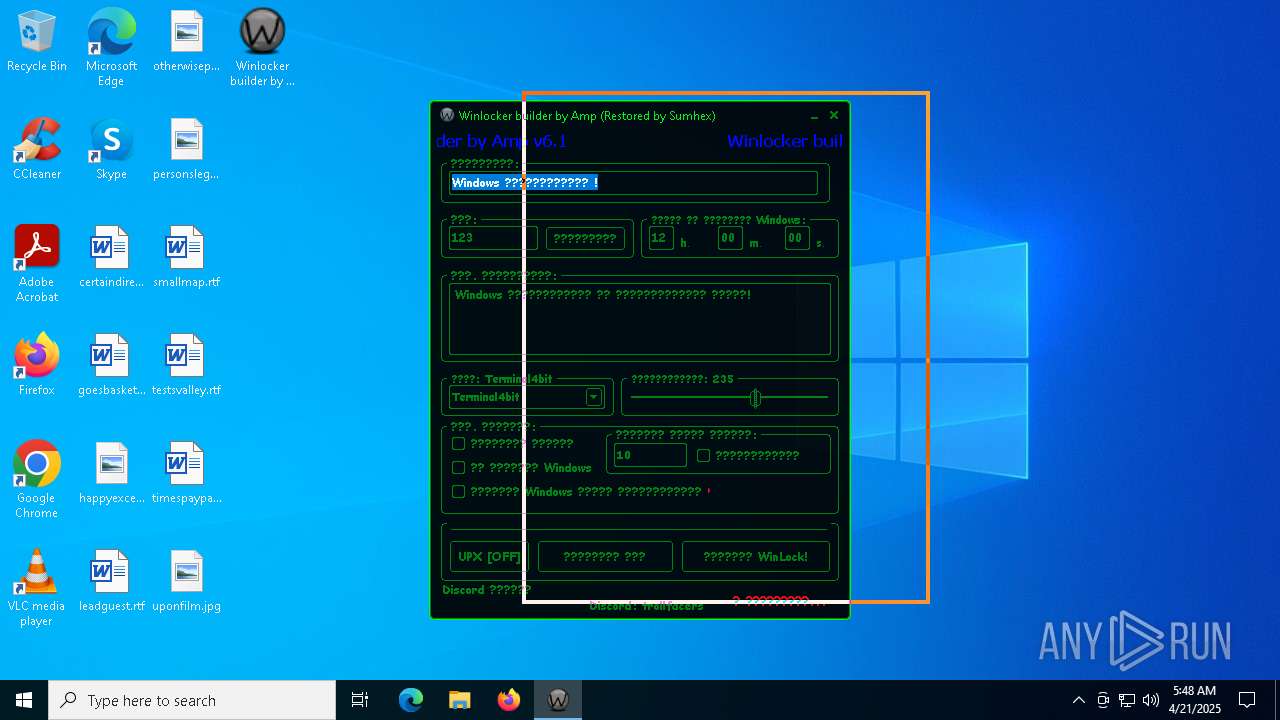Click the '???????? ???' button beside UPX
The width and height of the screenshot is (1280, 720).
pos(605,557)
